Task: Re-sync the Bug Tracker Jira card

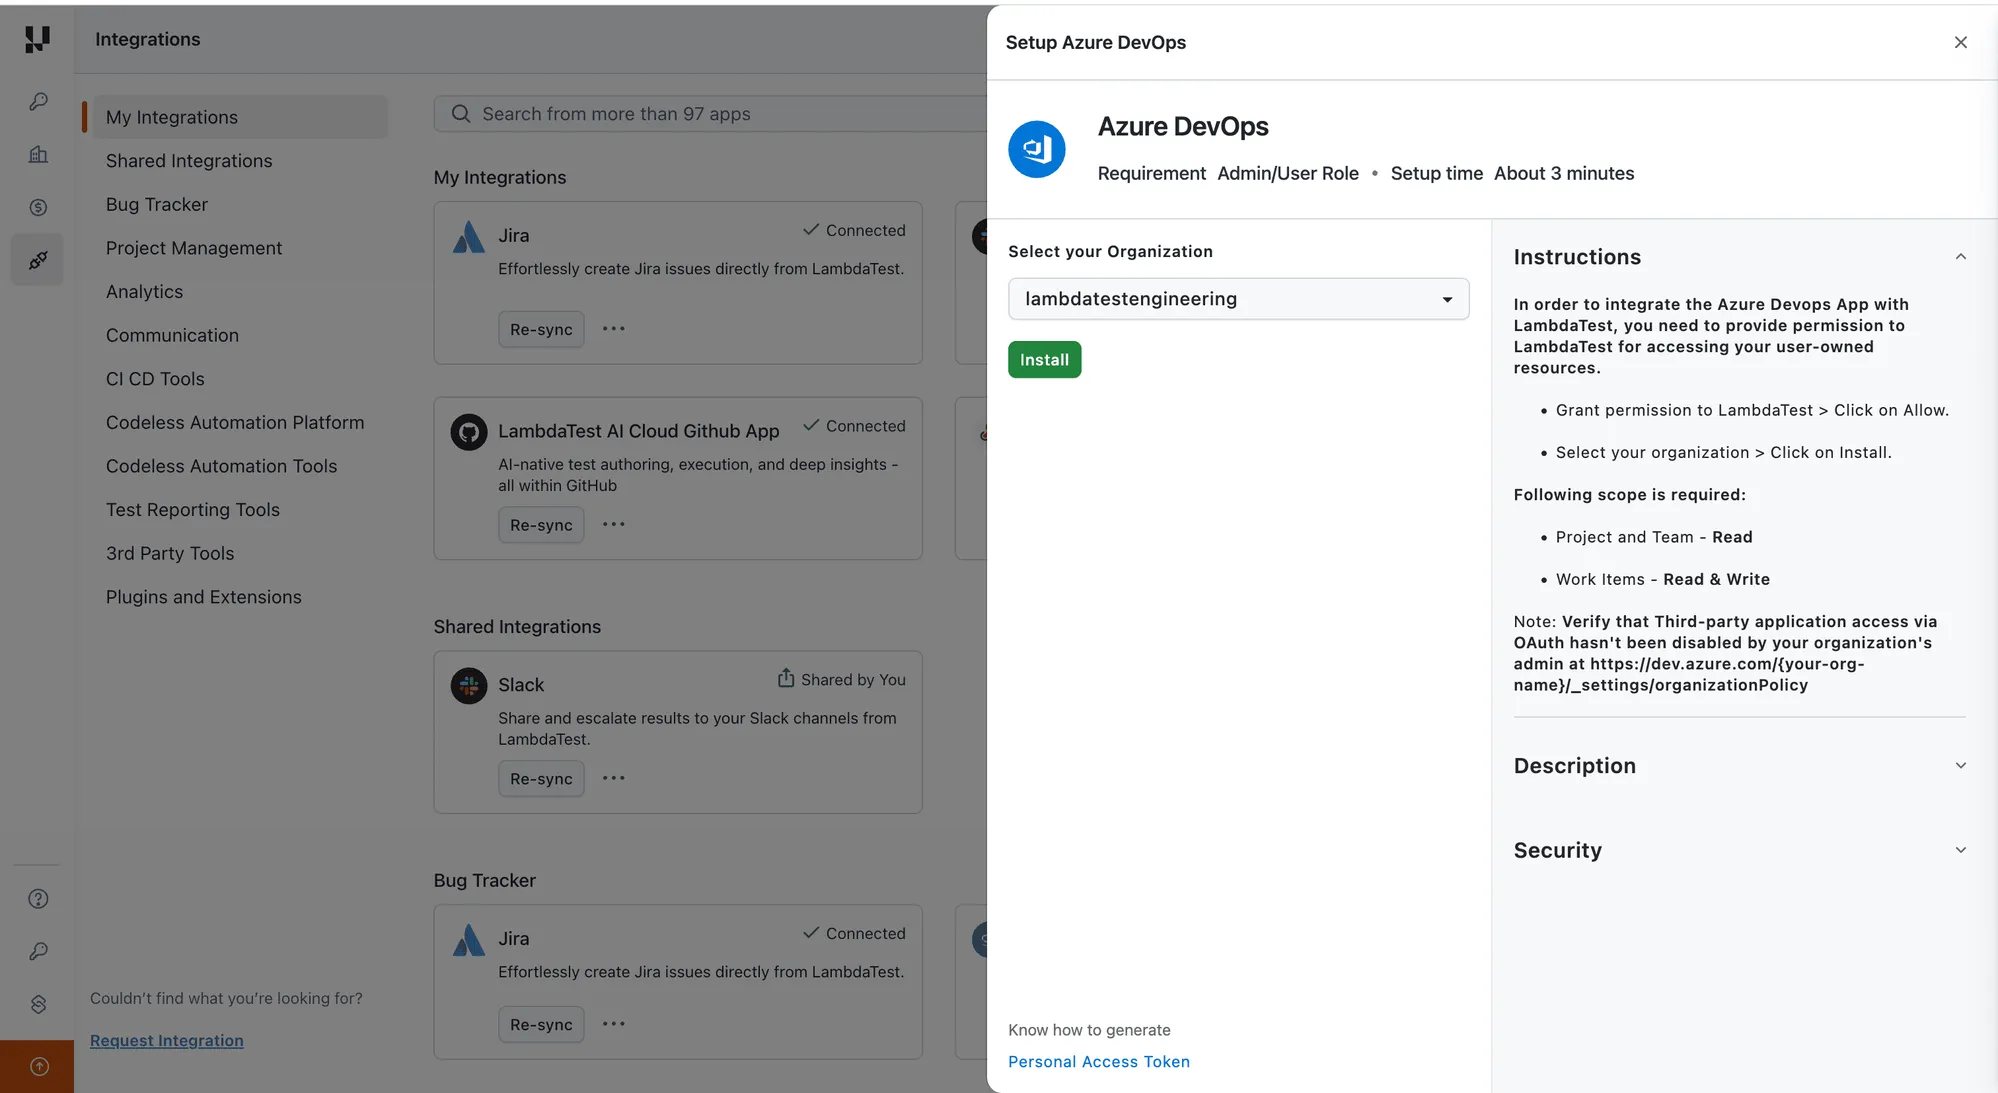Action: coord(541,1024)
